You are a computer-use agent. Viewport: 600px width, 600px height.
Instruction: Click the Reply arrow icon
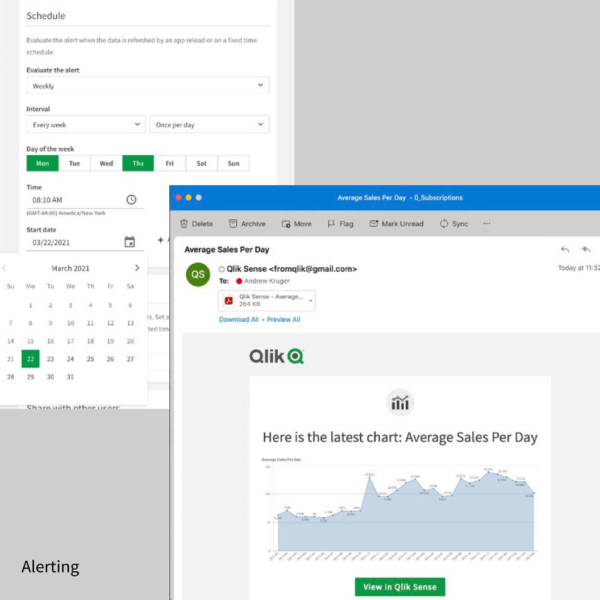(x=565, y=249)
